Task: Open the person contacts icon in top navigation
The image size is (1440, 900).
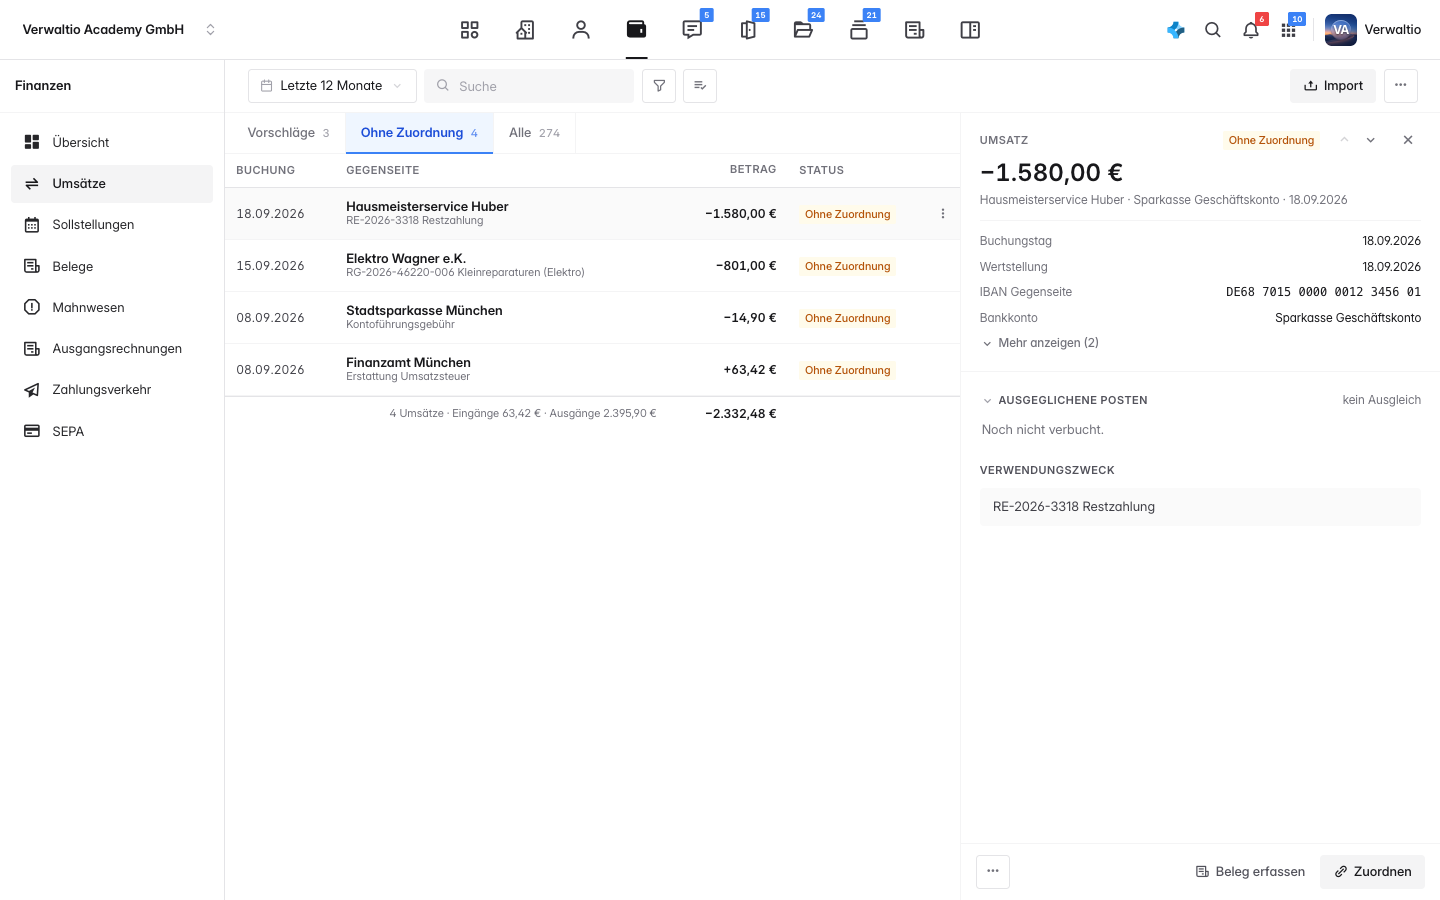Action: pos(581,30)
